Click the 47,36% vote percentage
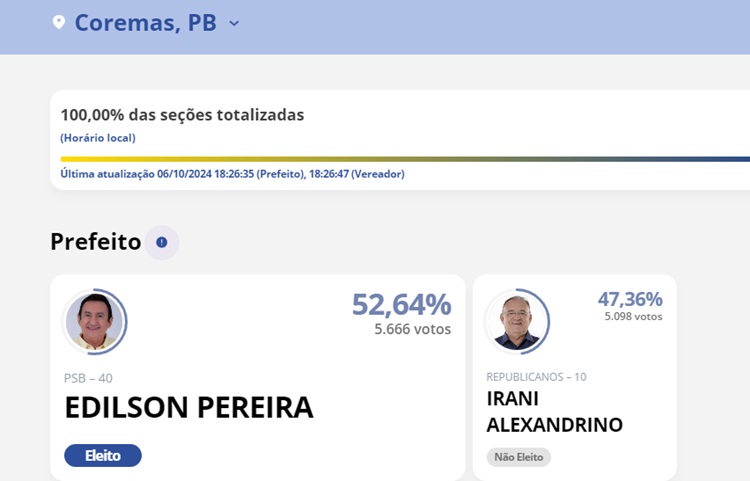This screenshot has width=750, height=481. [630, 299]
